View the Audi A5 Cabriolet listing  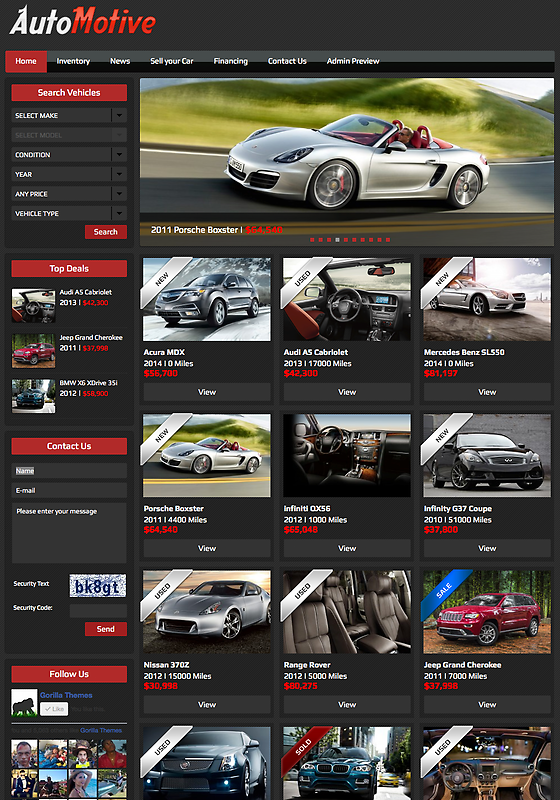347,392
